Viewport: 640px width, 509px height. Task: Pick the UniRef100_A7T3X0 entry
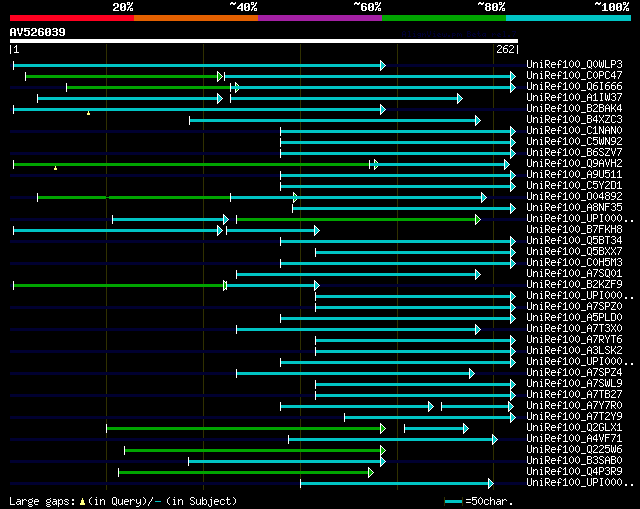click(x=574, y=329)
